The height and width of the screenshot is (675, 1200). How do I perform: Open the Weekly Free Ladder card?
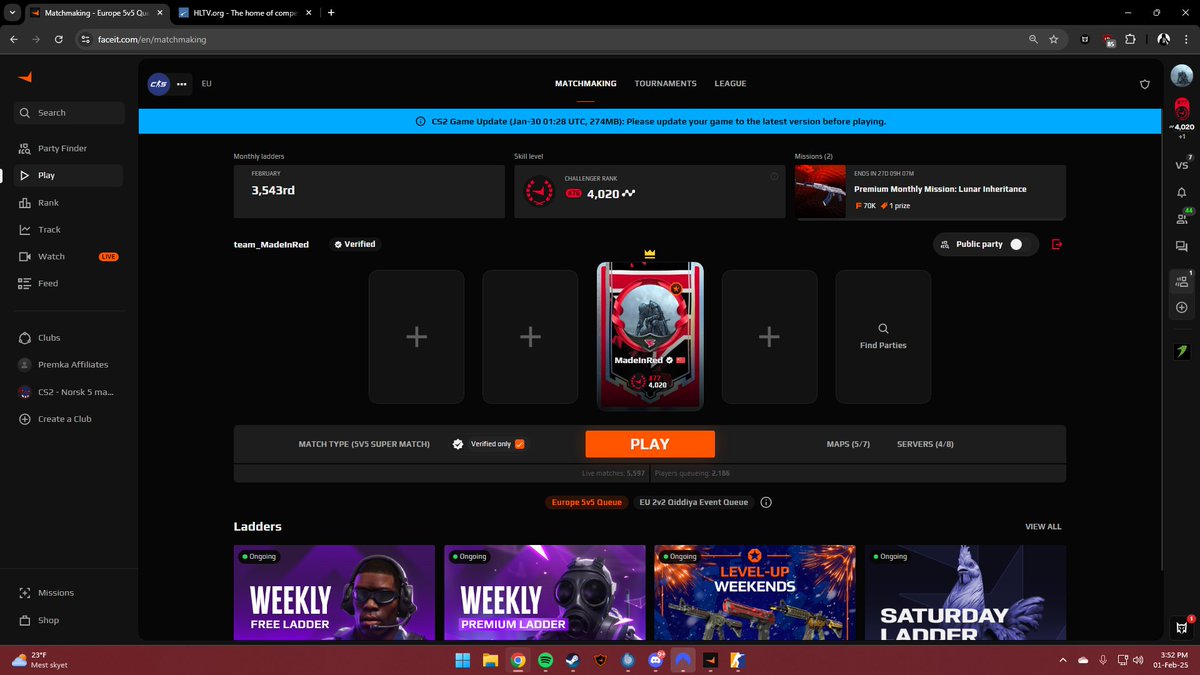click(334, 592)
